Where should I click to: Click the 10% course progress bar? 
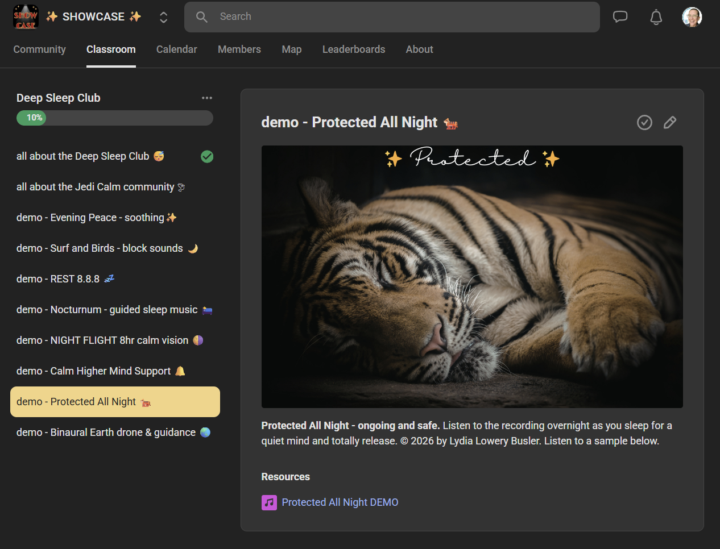(114, 118)
